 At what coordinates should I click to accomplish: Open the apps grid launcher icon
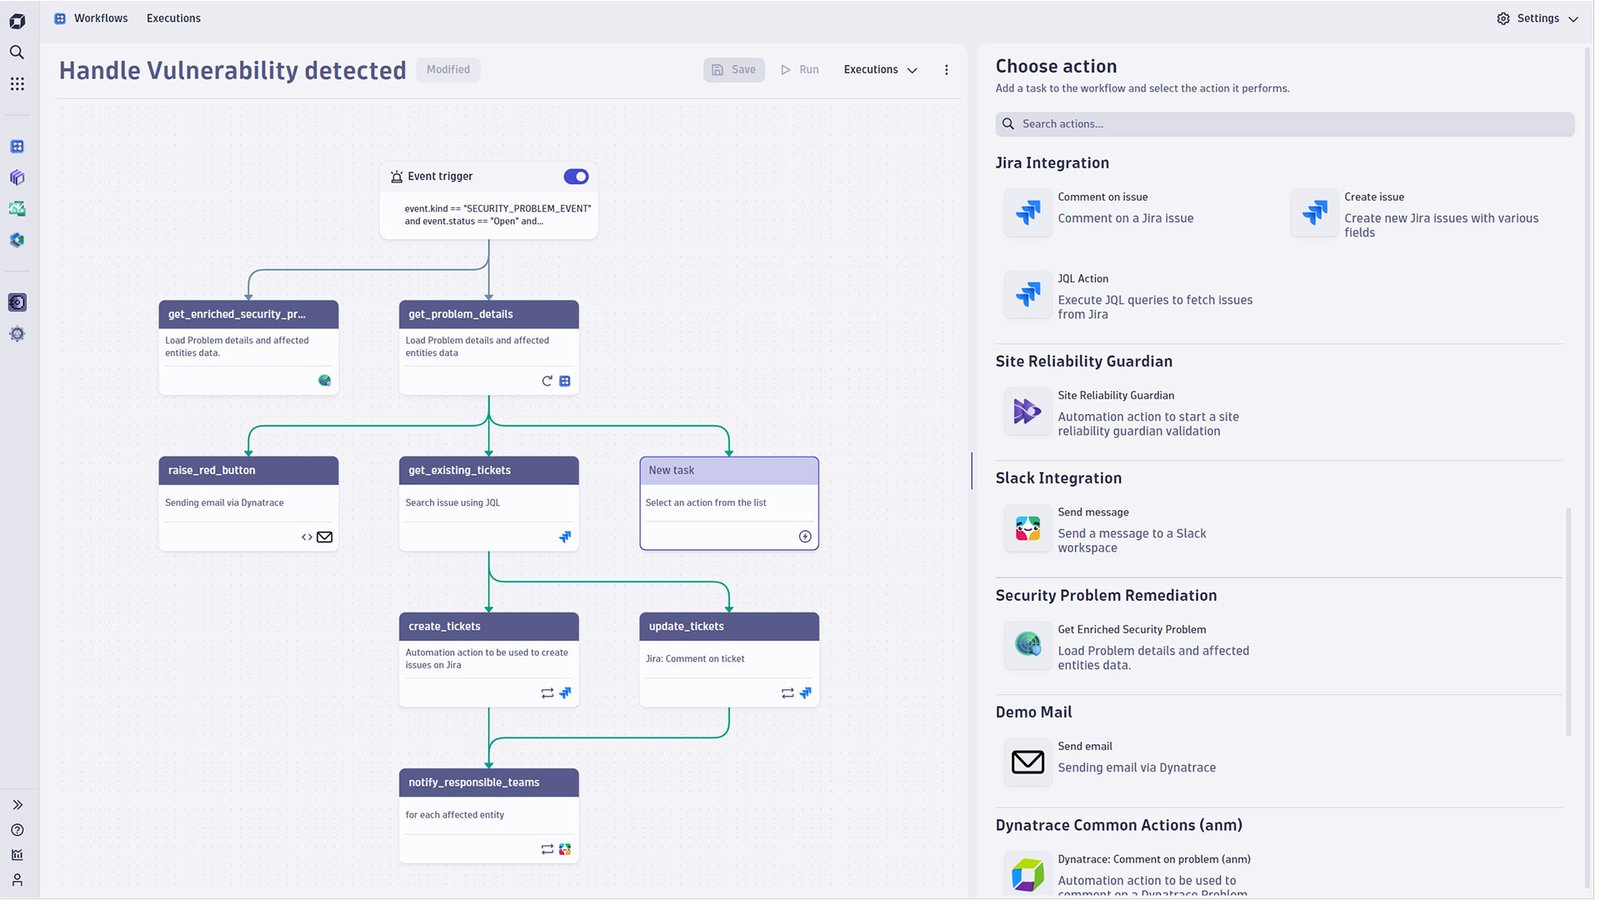click(17, 84)
